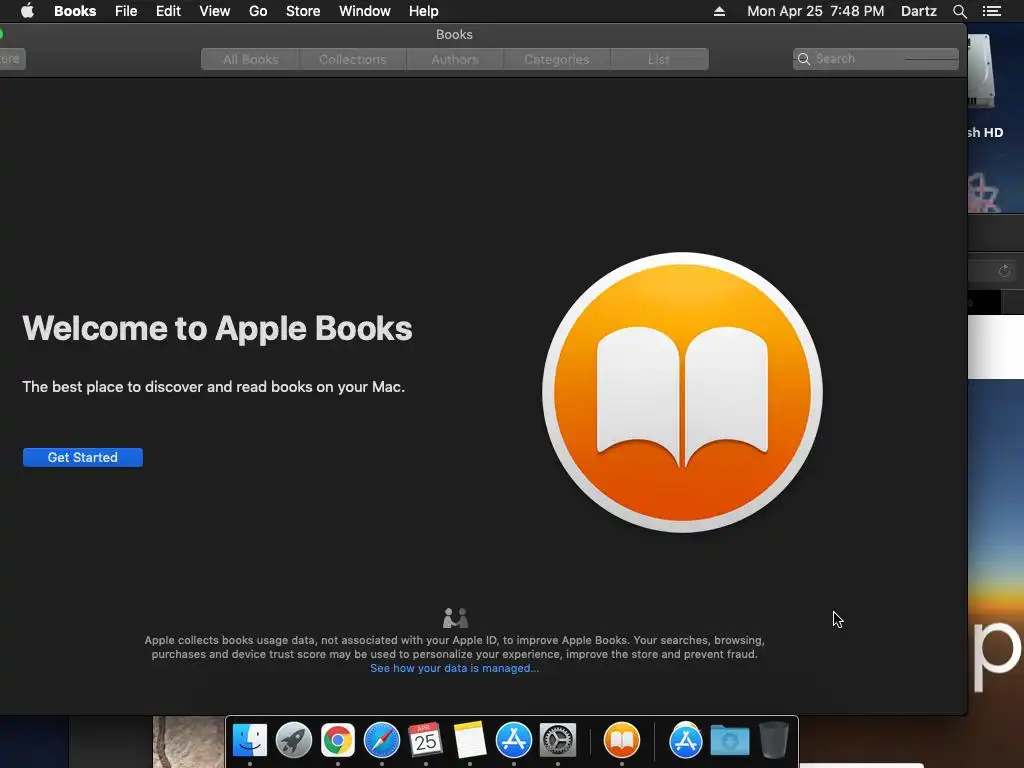Open Spotlight search magnifier icon
This screenshot has width=1024, height=768.
click(959, 11)
